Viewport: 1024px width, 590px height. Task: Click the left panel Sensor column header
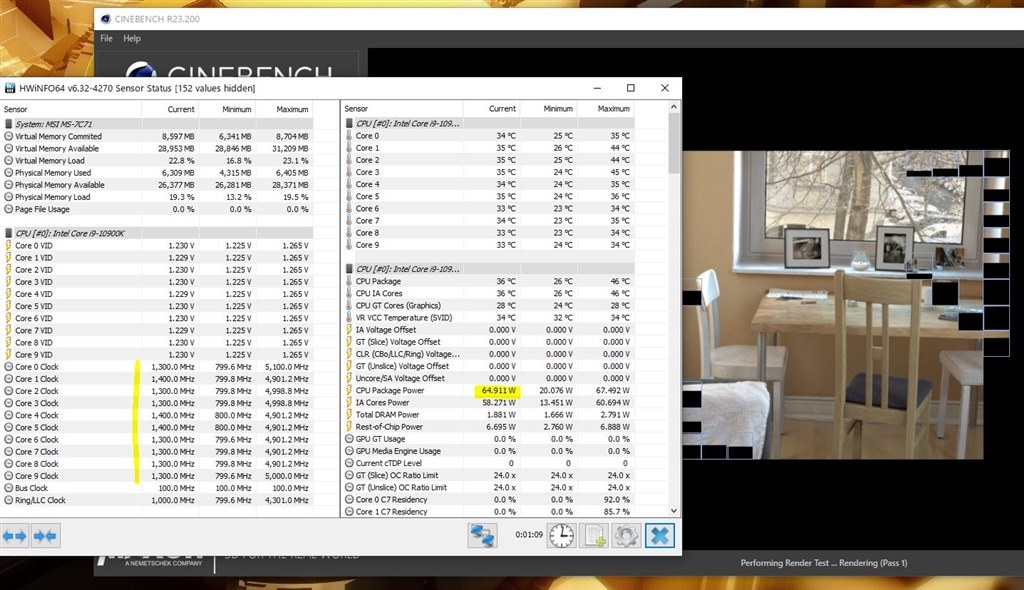(16, 109)
